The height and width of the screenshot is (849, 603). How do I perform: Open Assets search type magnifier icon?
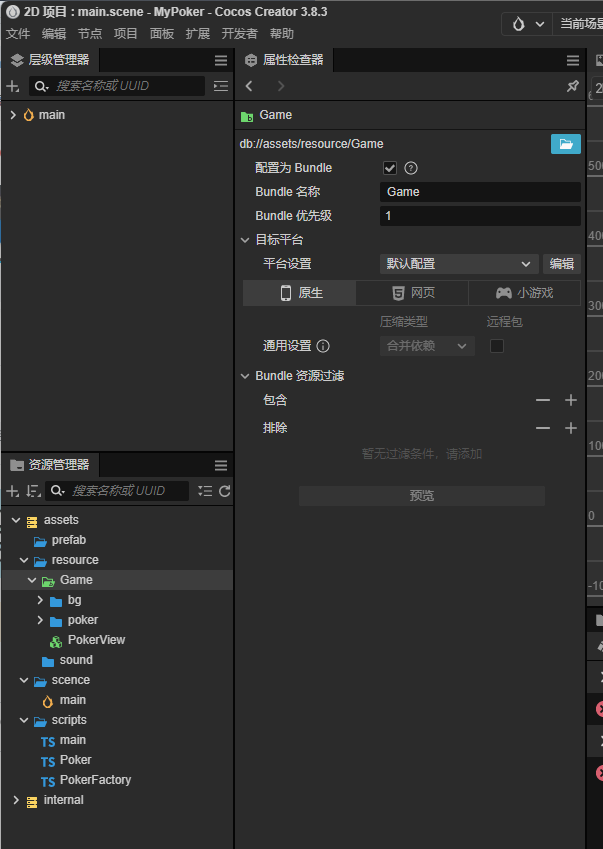(x=57, y=491)
